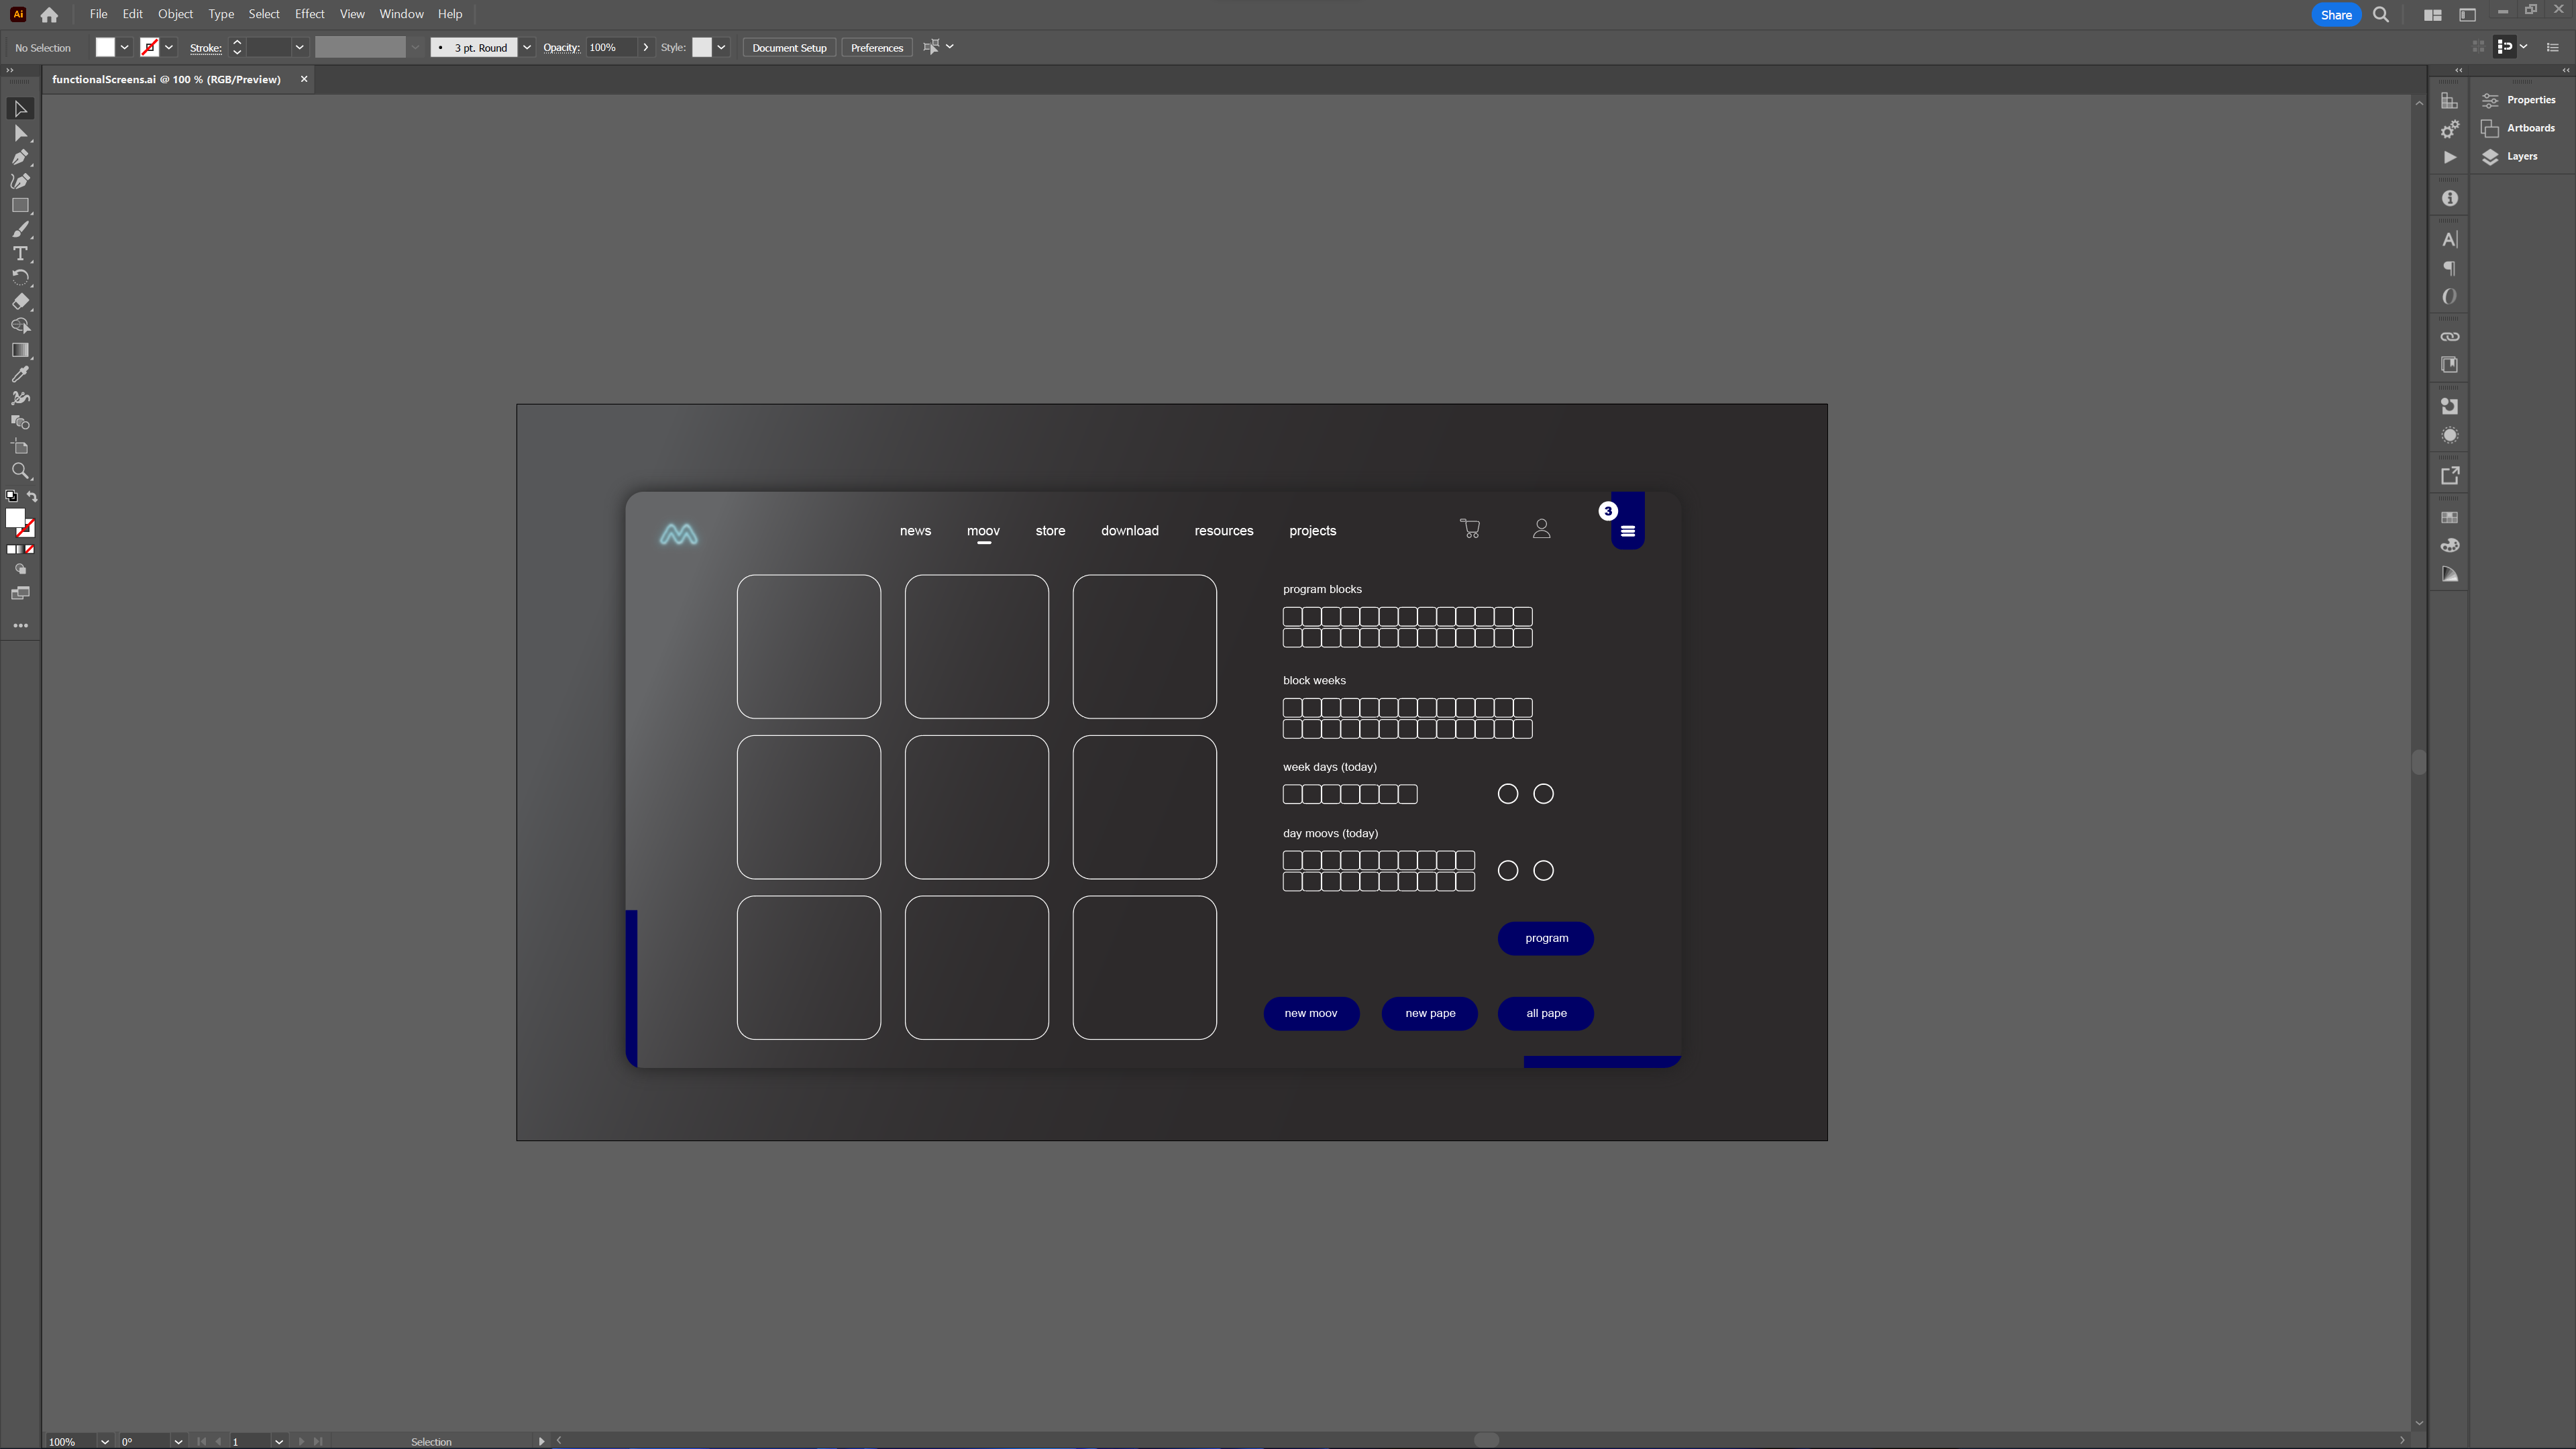Select the Eraser tool

(20, 301)
